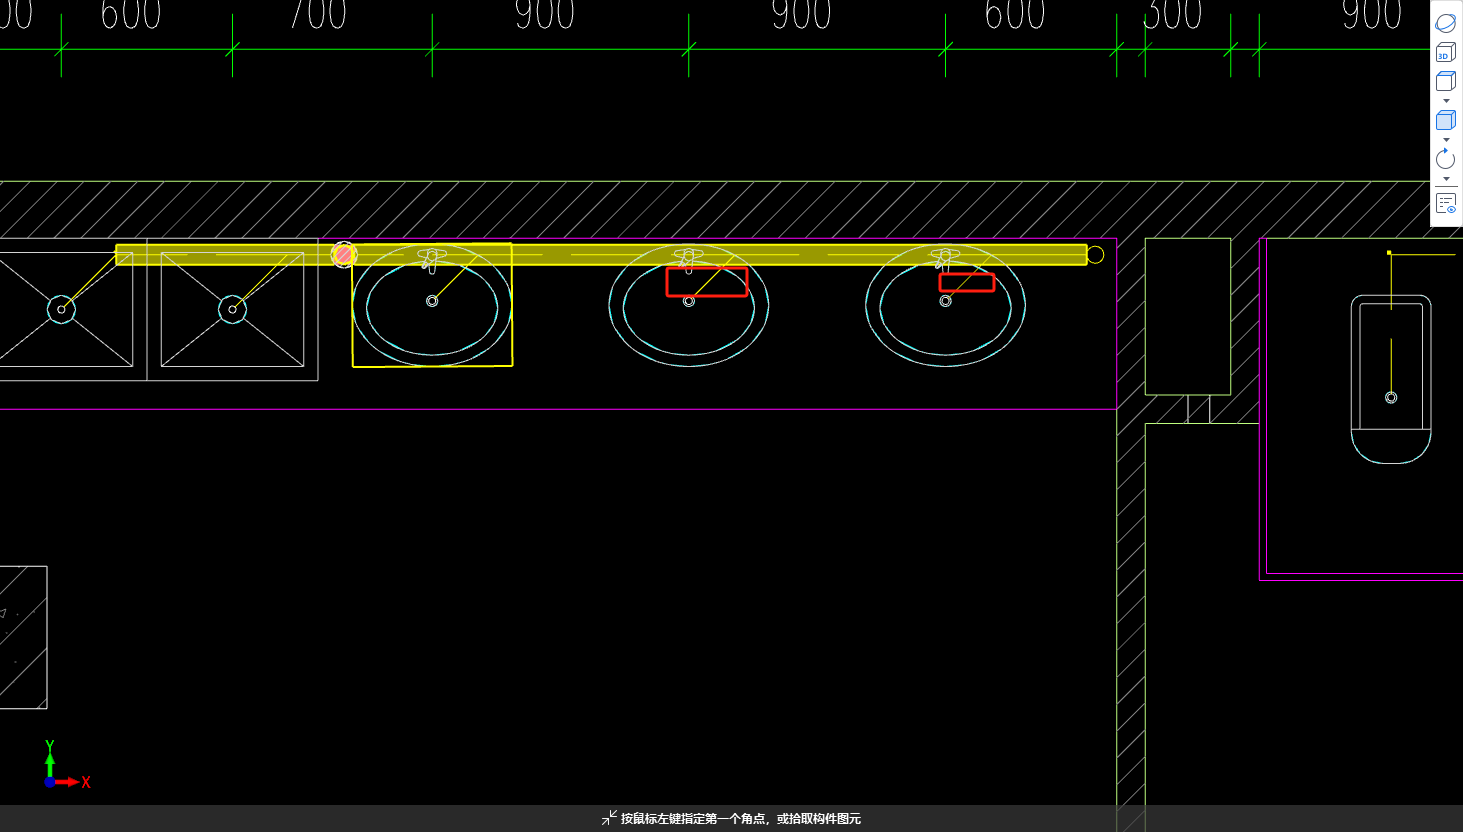Select the solid shaded cube display icon
Viewport: 1463px width, 832px height.
pos(1445,120)
